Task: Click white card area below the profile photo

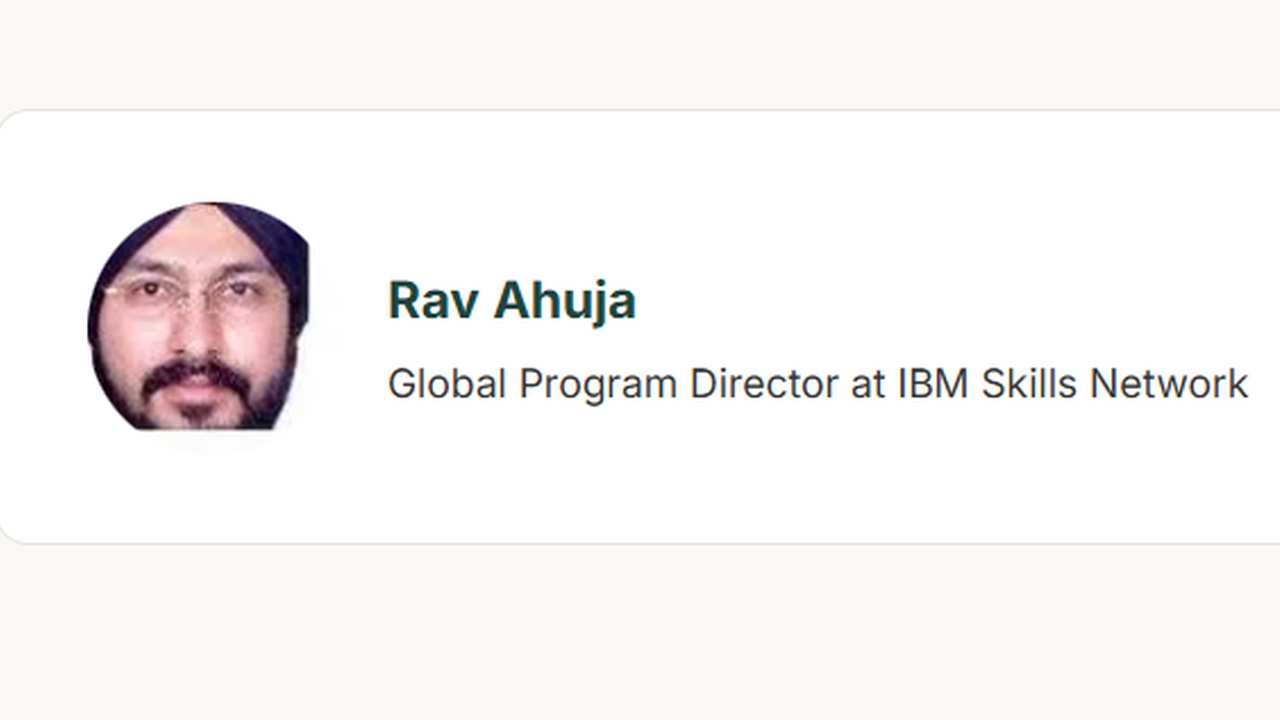Action: (198, 490)
